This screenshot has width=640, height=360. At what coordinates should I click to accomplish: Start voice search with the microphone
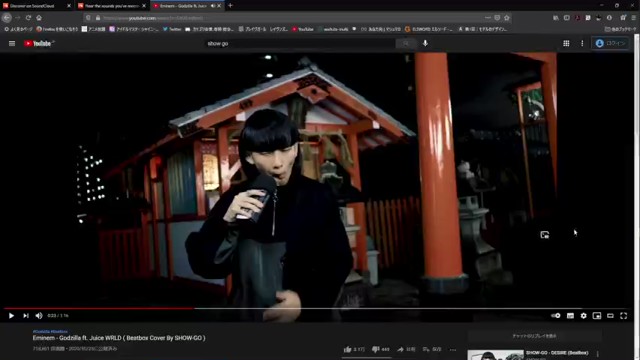click(x=425, y=43)
